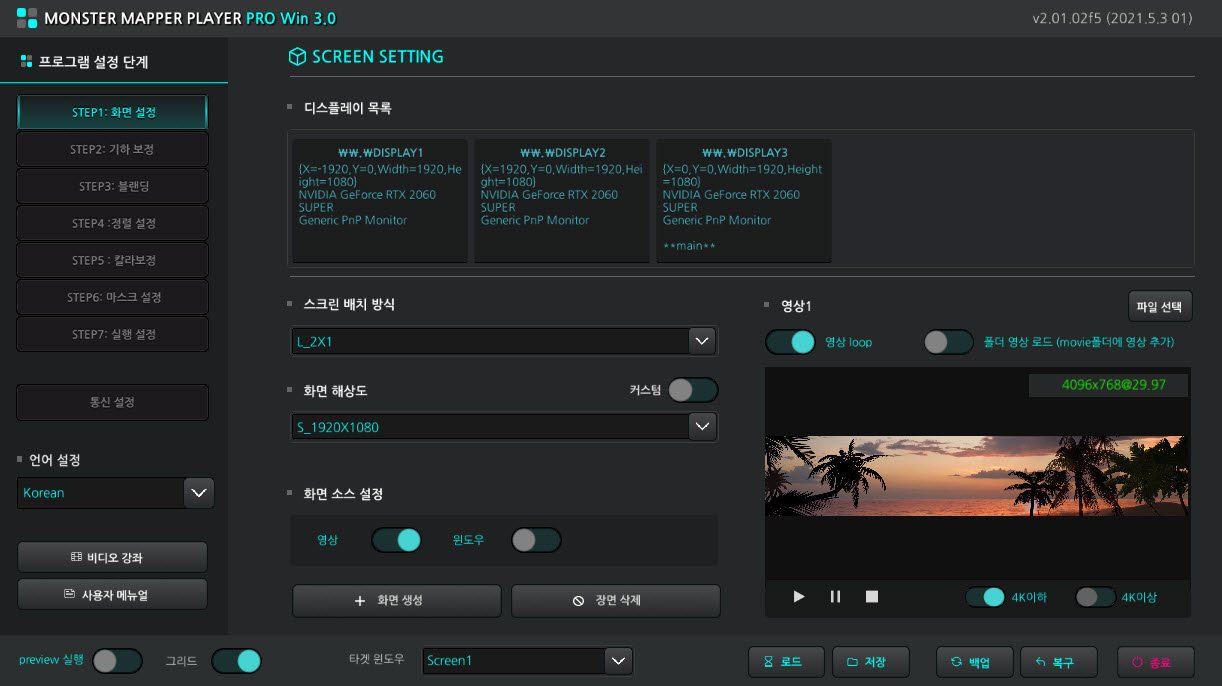The image size is (1222, 686).
Task: Enable the 윈도우 source switch
Action: pos(536,540)
